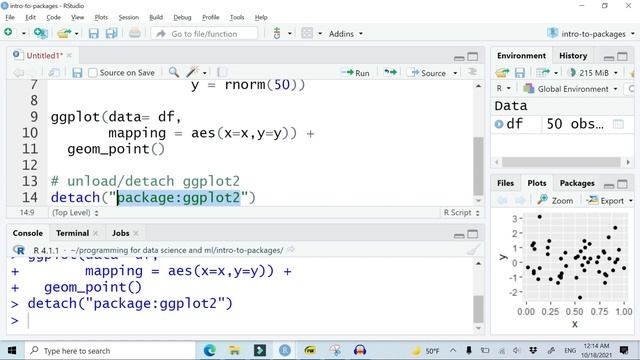Switch to the Files tab
Viewport: 640px width, 360px height.
505,183
